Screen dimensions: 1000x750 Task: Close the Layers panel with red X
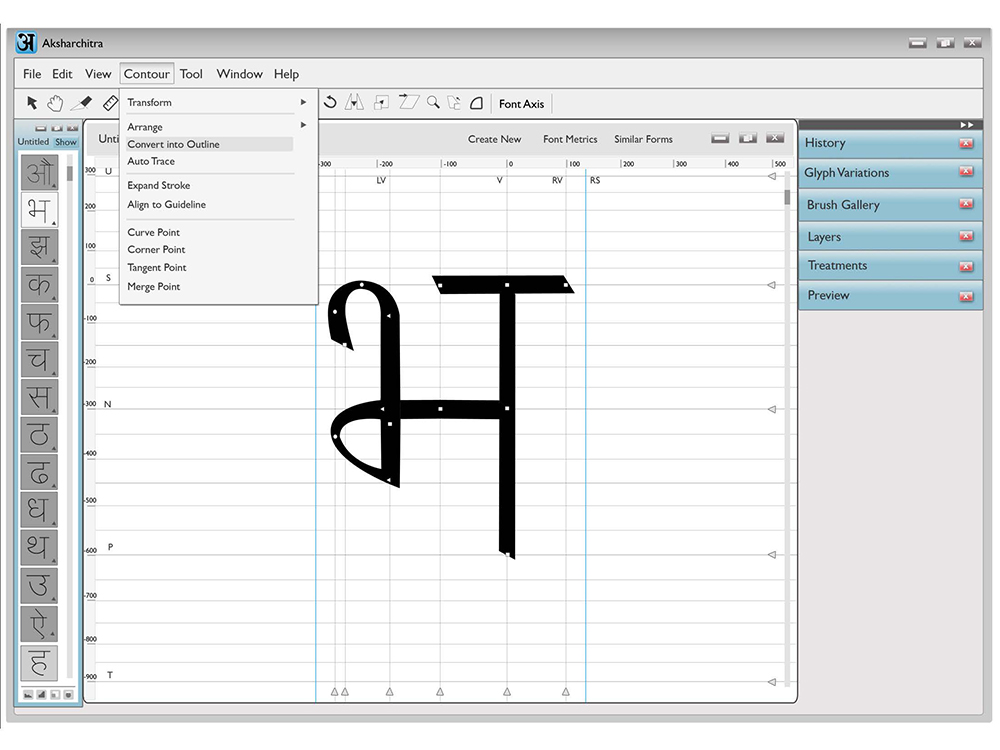click(965, 237)
